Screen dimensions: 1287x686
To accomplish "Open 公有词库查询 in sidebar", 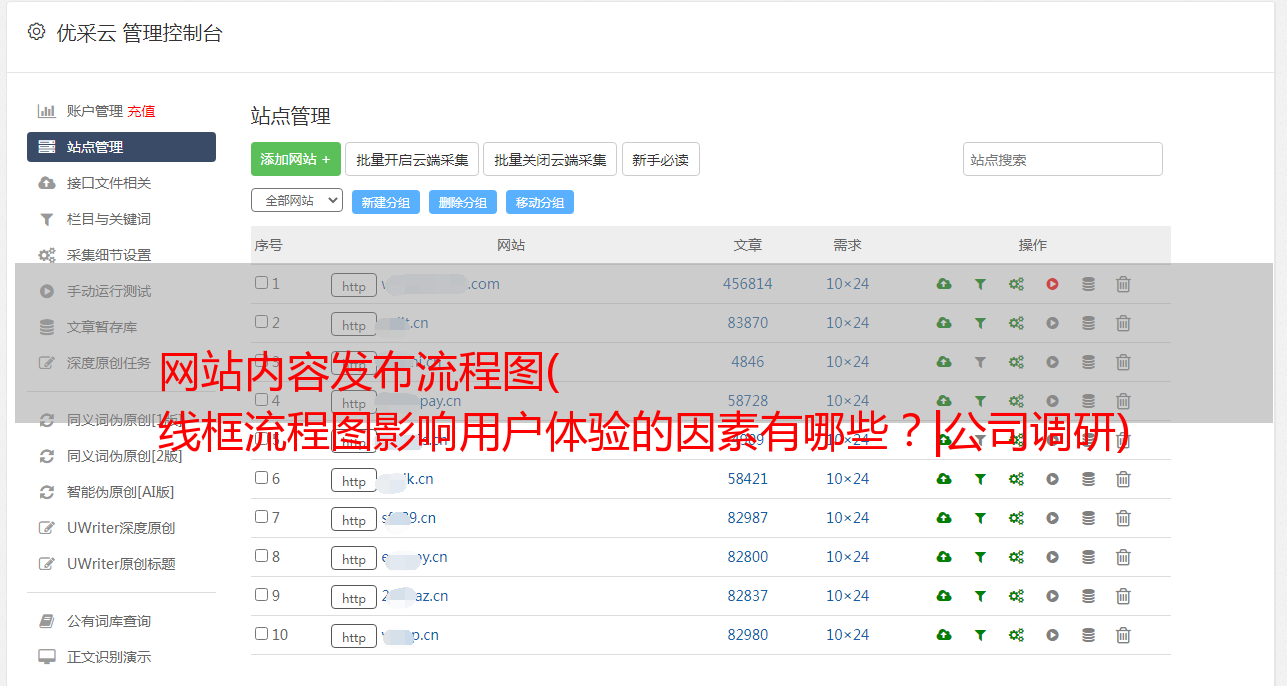I will (109, 621).
